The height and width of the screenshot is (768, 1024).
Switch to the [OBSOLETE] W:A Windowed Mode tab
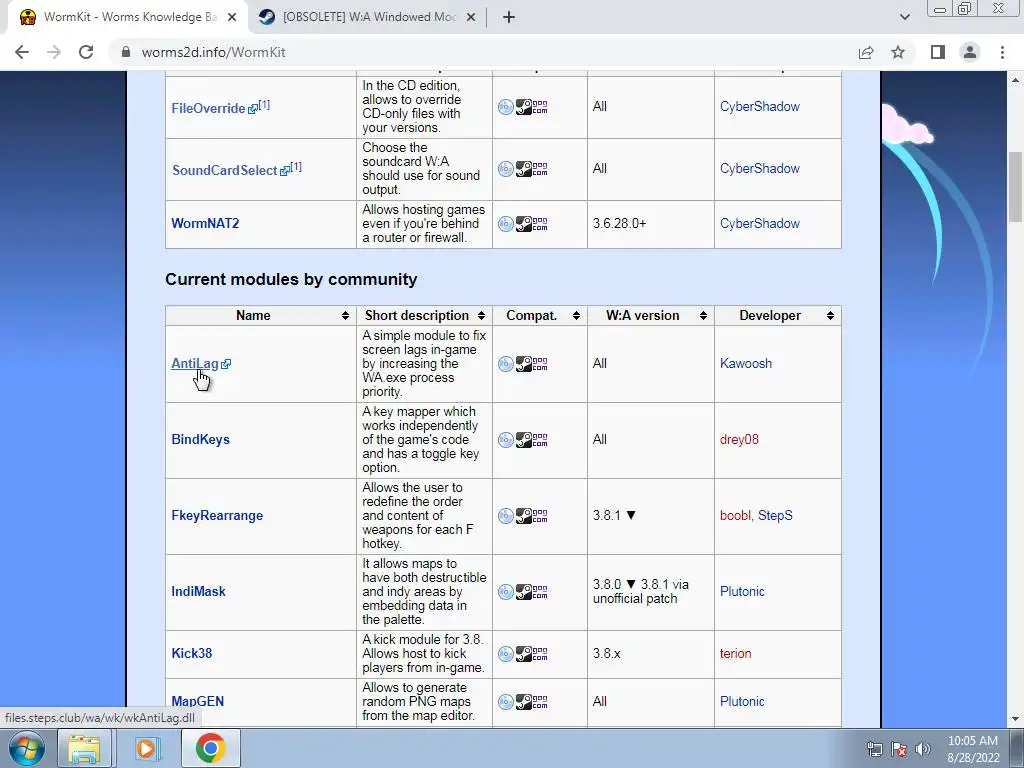368,17
